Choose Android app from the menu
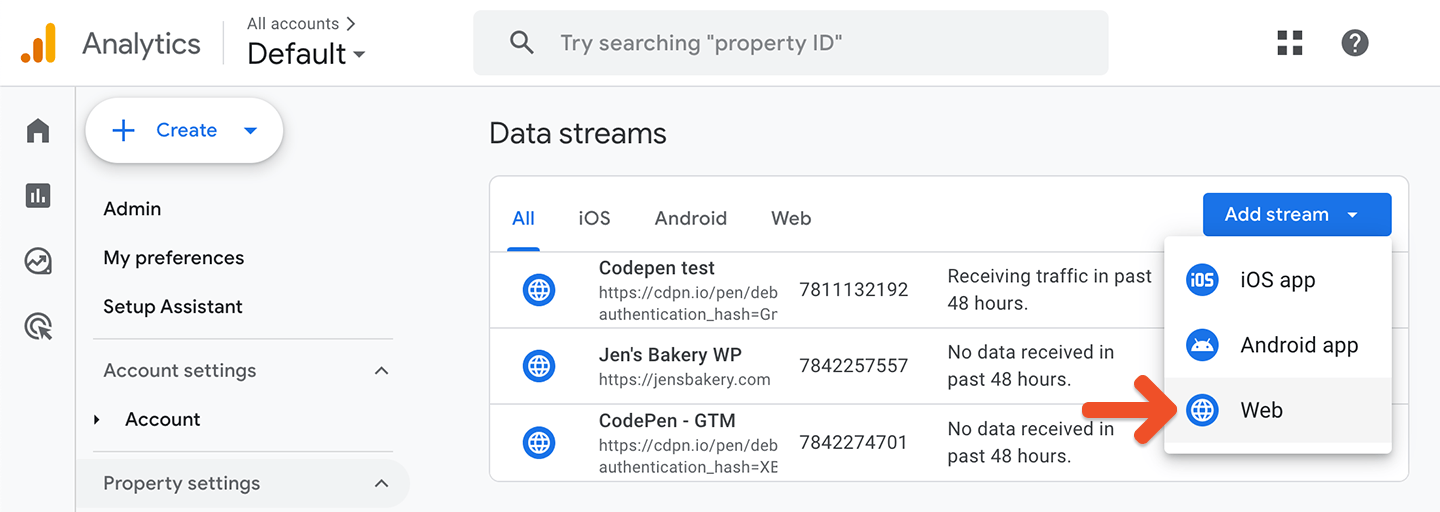 coord(1298,346)
